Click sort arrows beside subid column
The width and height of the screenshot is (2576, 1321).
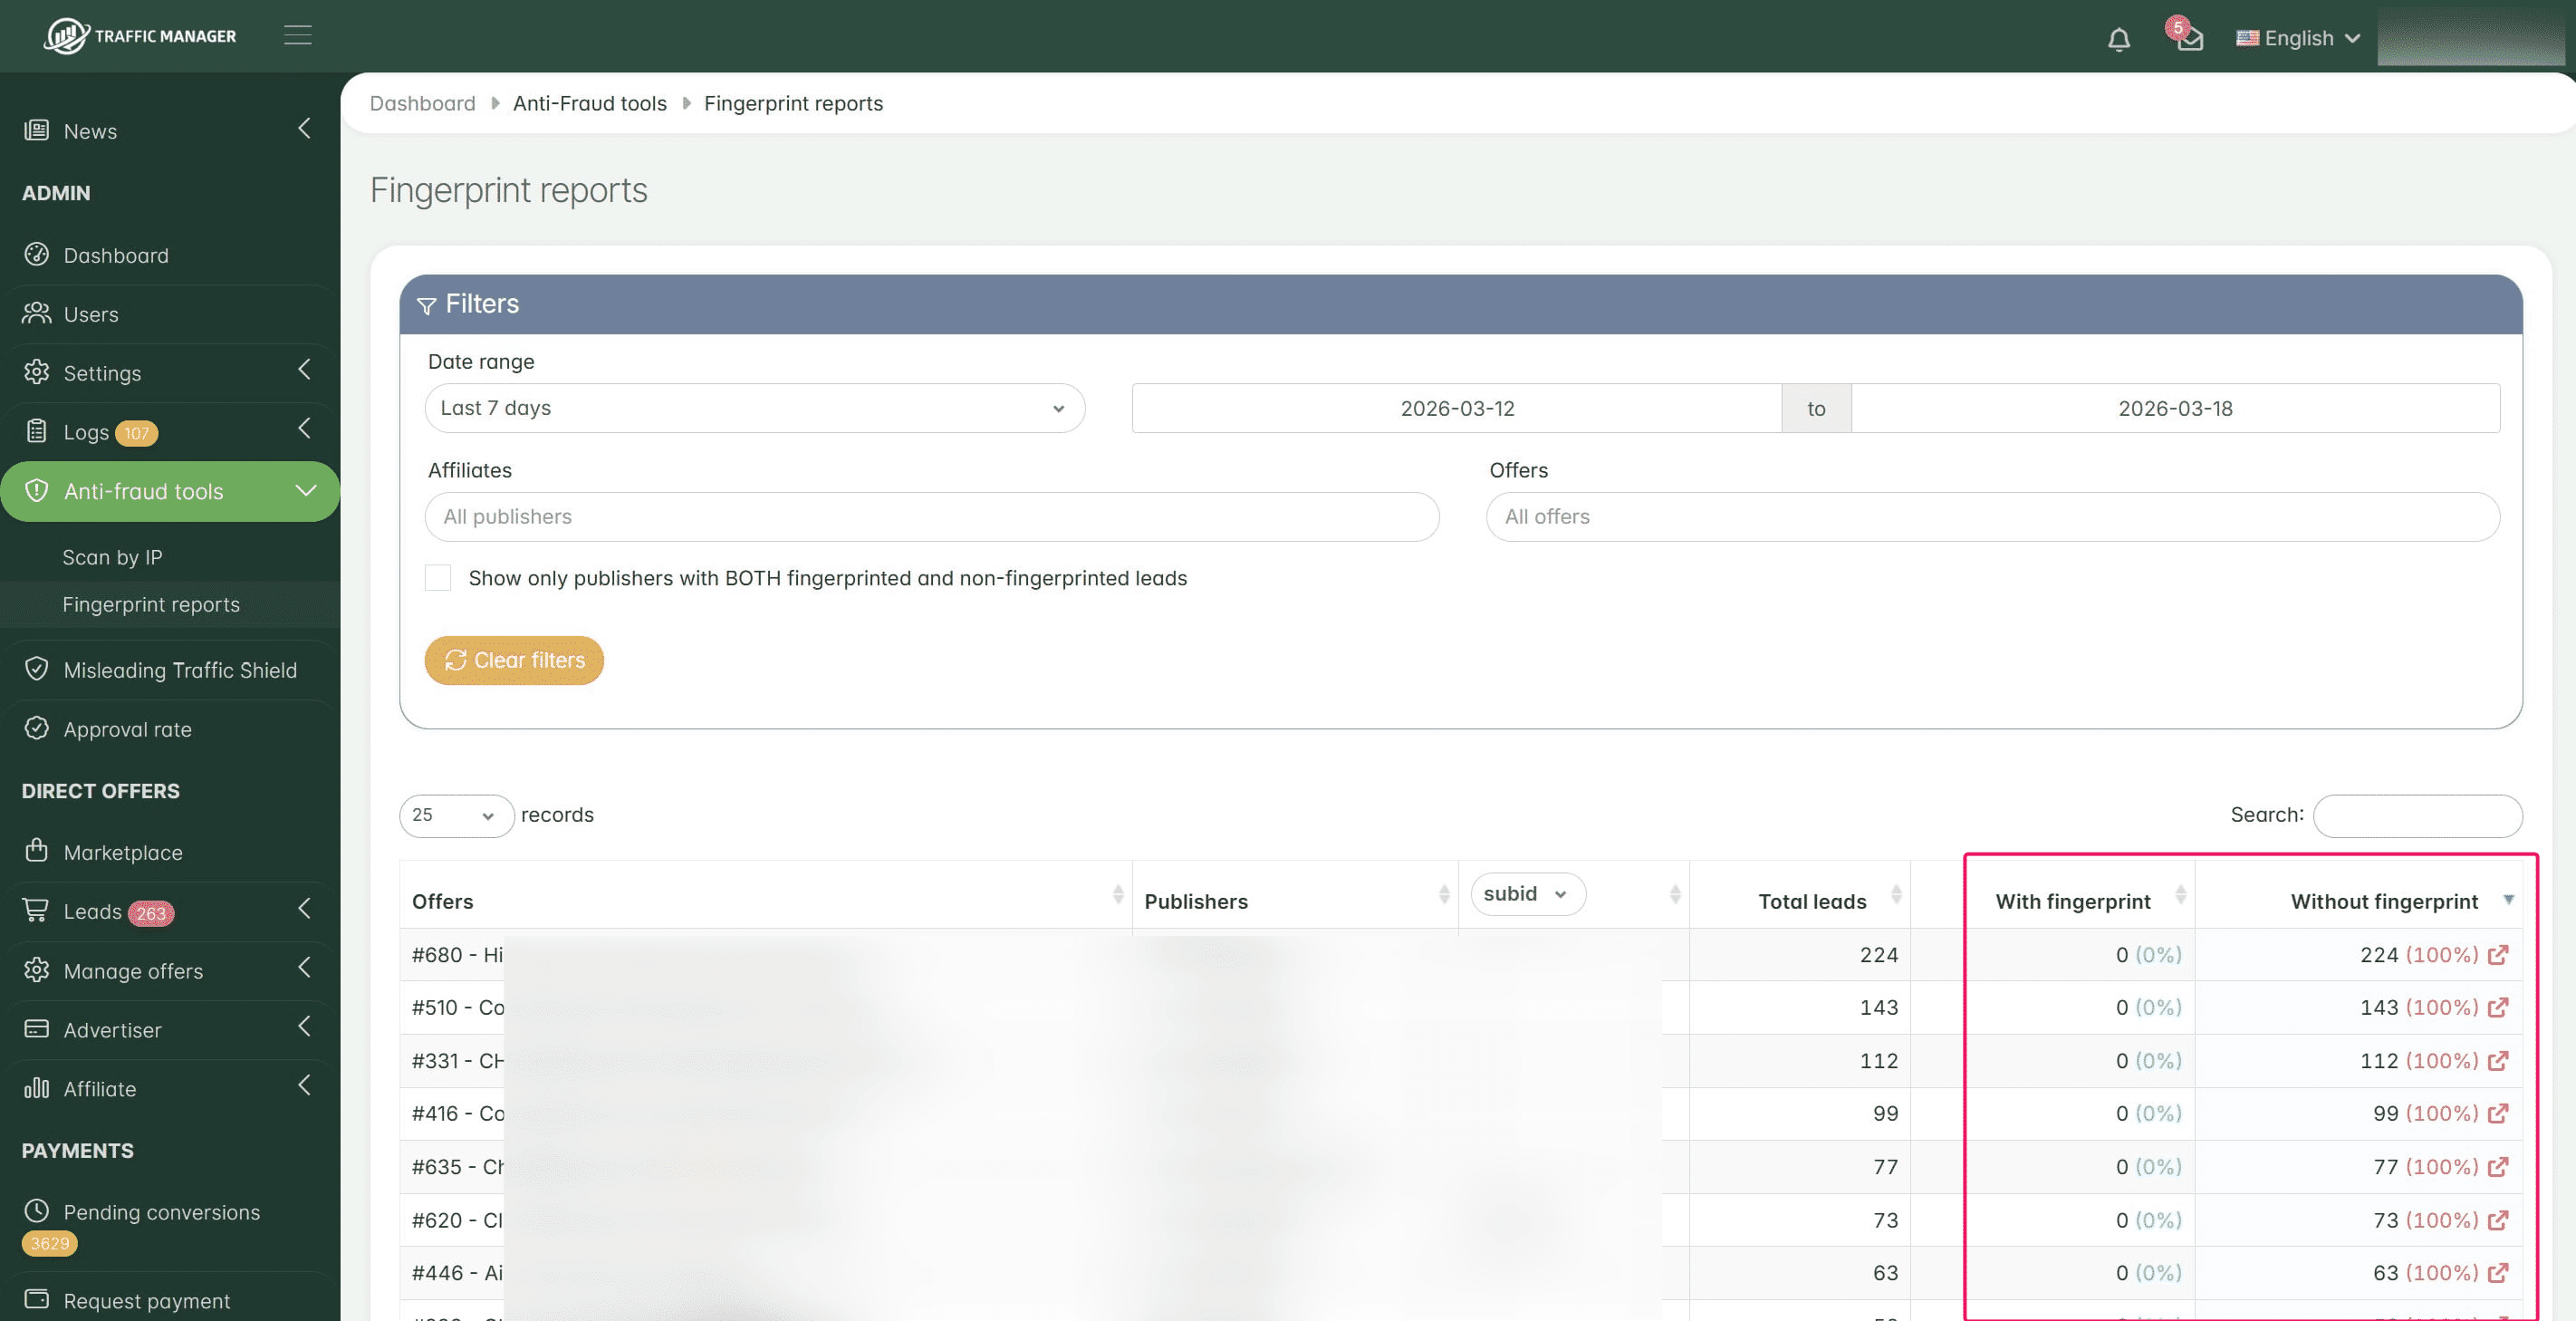[1675, 895]
